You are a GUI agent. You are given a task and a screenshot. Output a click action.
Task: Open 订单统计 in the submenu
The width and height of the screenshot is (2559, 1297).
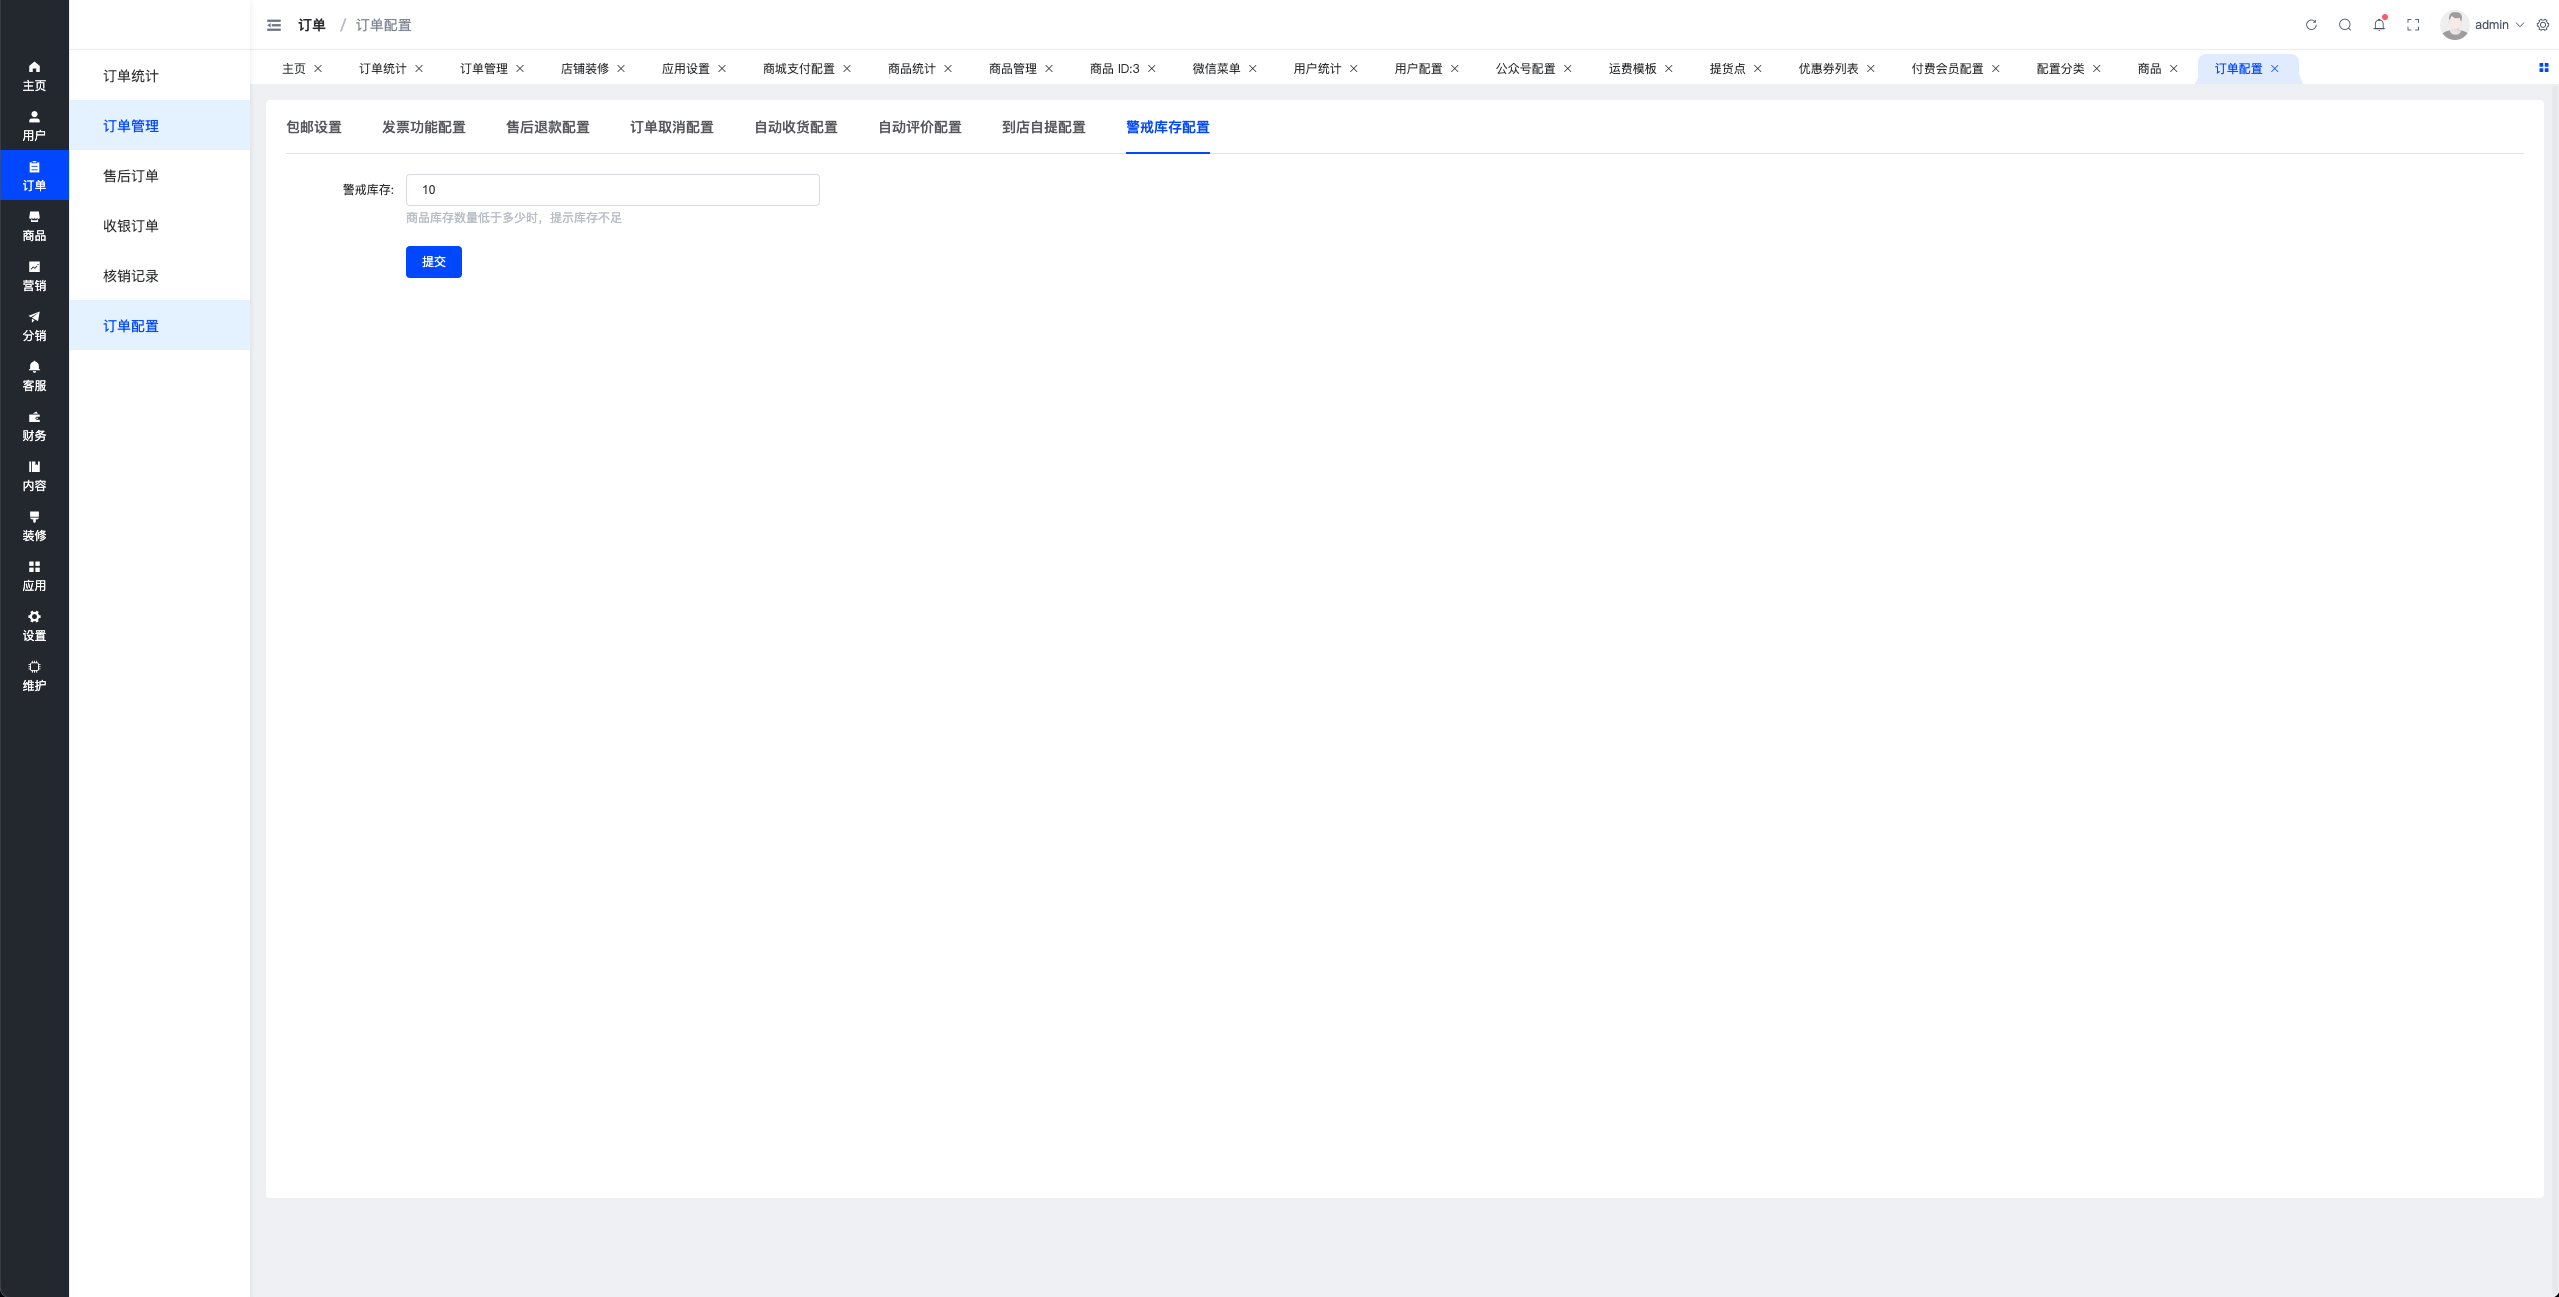pyautogui.click(x=160, y=75)
